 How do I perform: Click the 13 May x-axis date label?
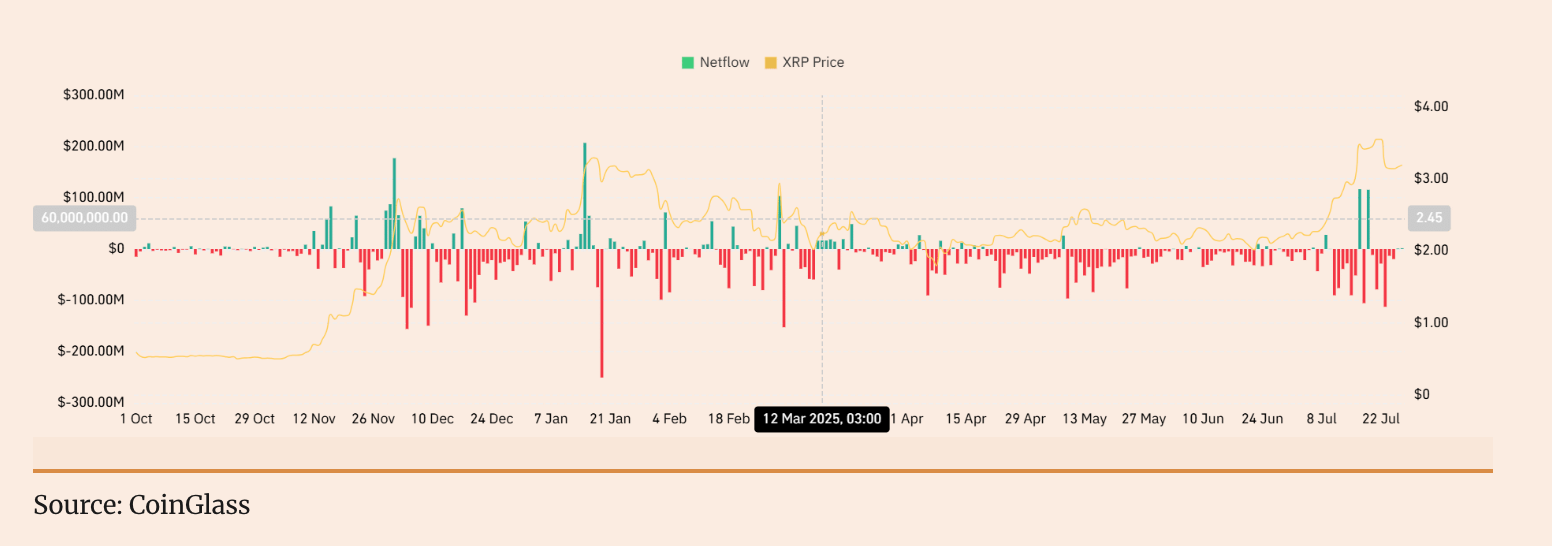click(x=1084, y=419)
